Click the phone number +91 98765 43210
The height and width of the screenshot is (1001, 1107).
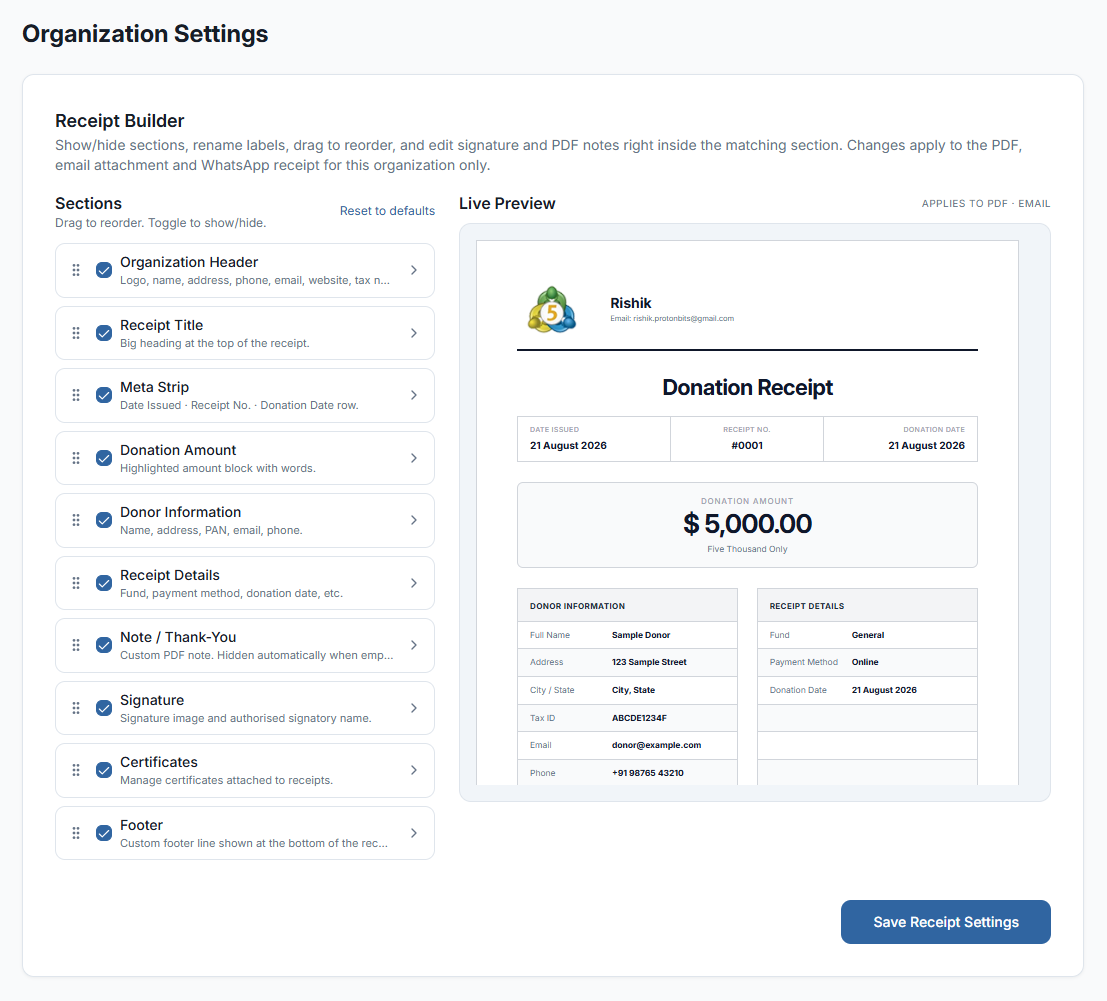pyautogui.click(x=647, y=773)
